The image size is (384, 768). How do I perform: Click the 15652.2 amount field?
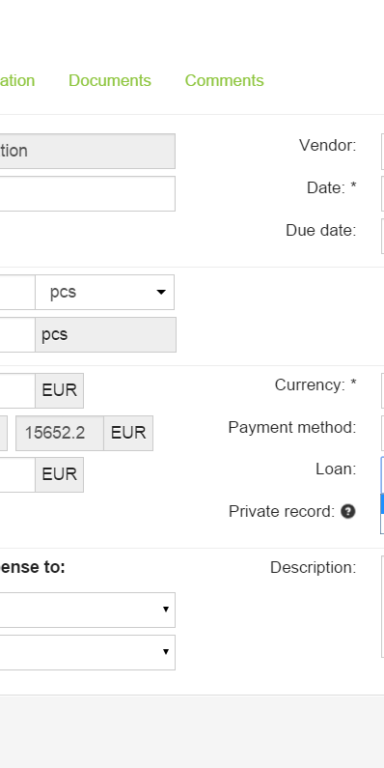(x=59, y=433)
